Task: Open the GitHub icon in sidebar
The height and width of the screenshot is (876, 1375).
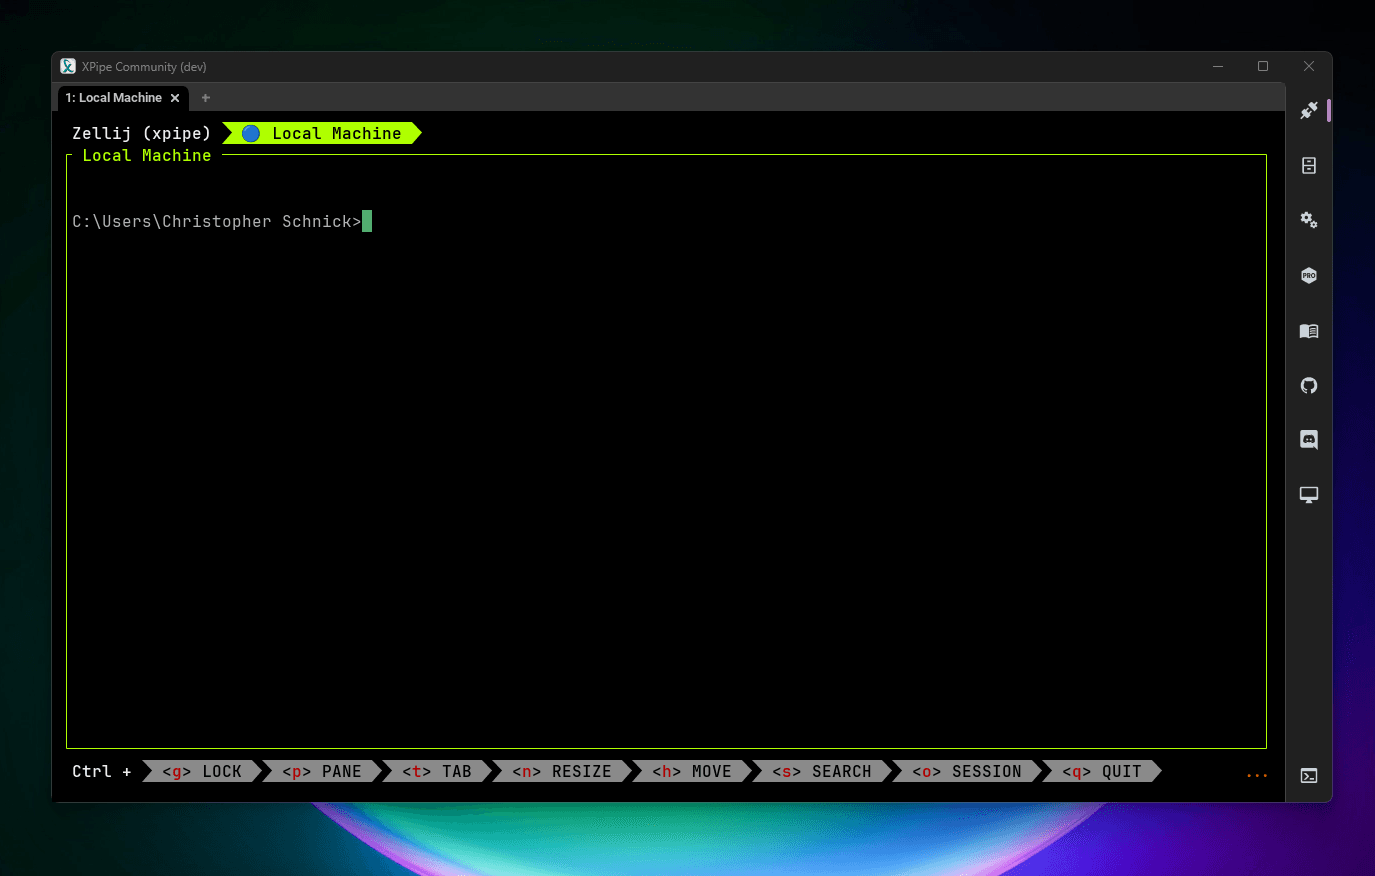Action: [1308, 385]
